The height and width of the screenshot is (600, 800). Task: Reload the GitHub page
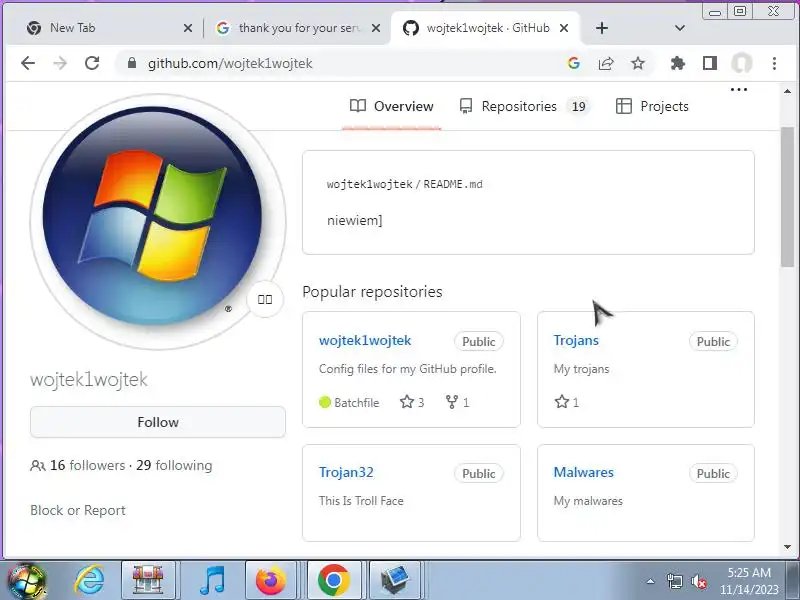click(92, 63)
